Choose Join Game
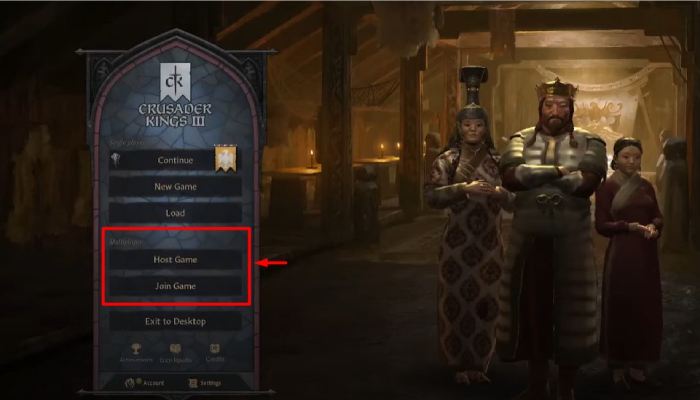Viewport: 700px width, 400px height. point(175,286)
